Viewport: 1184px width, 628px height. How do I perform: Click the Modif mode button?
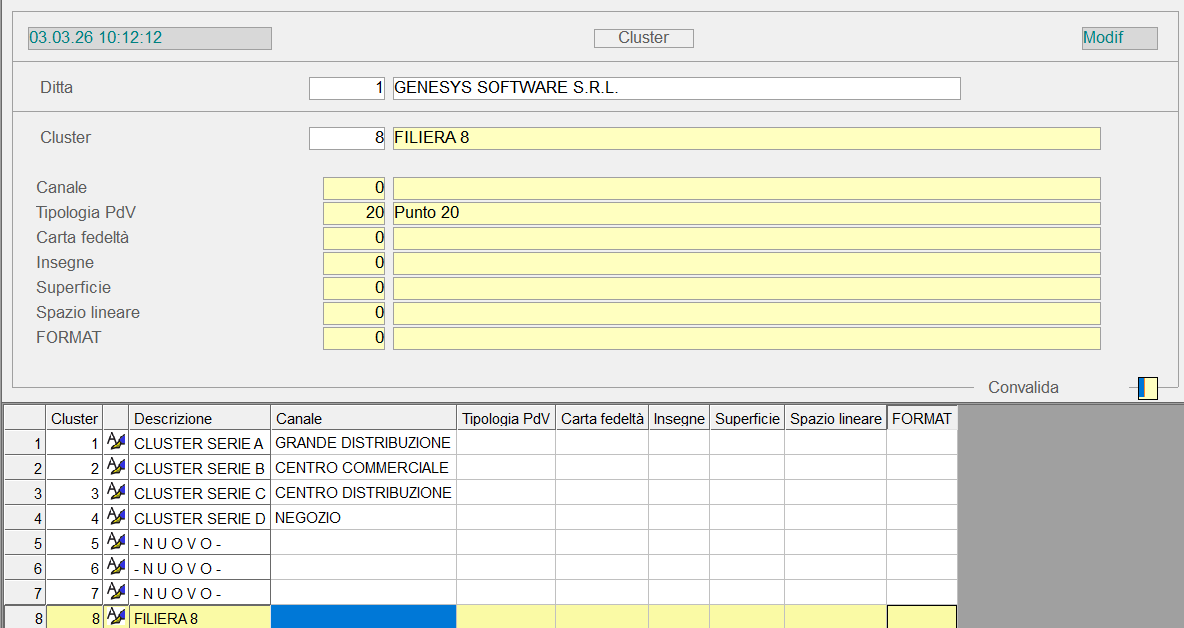pos(1119,38)
